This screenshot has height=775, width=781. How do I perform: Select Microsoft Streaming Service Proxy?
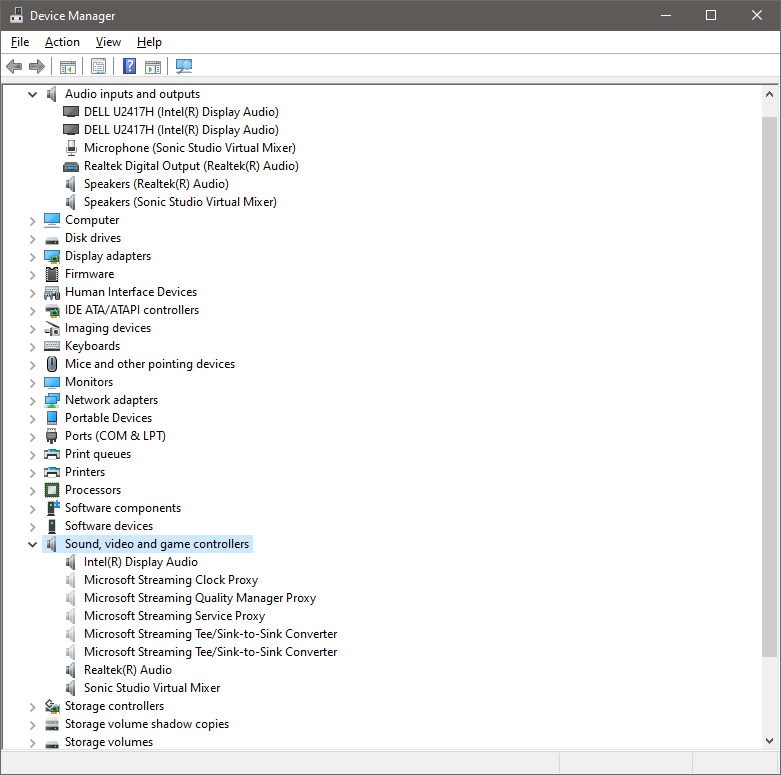point(174,616)
